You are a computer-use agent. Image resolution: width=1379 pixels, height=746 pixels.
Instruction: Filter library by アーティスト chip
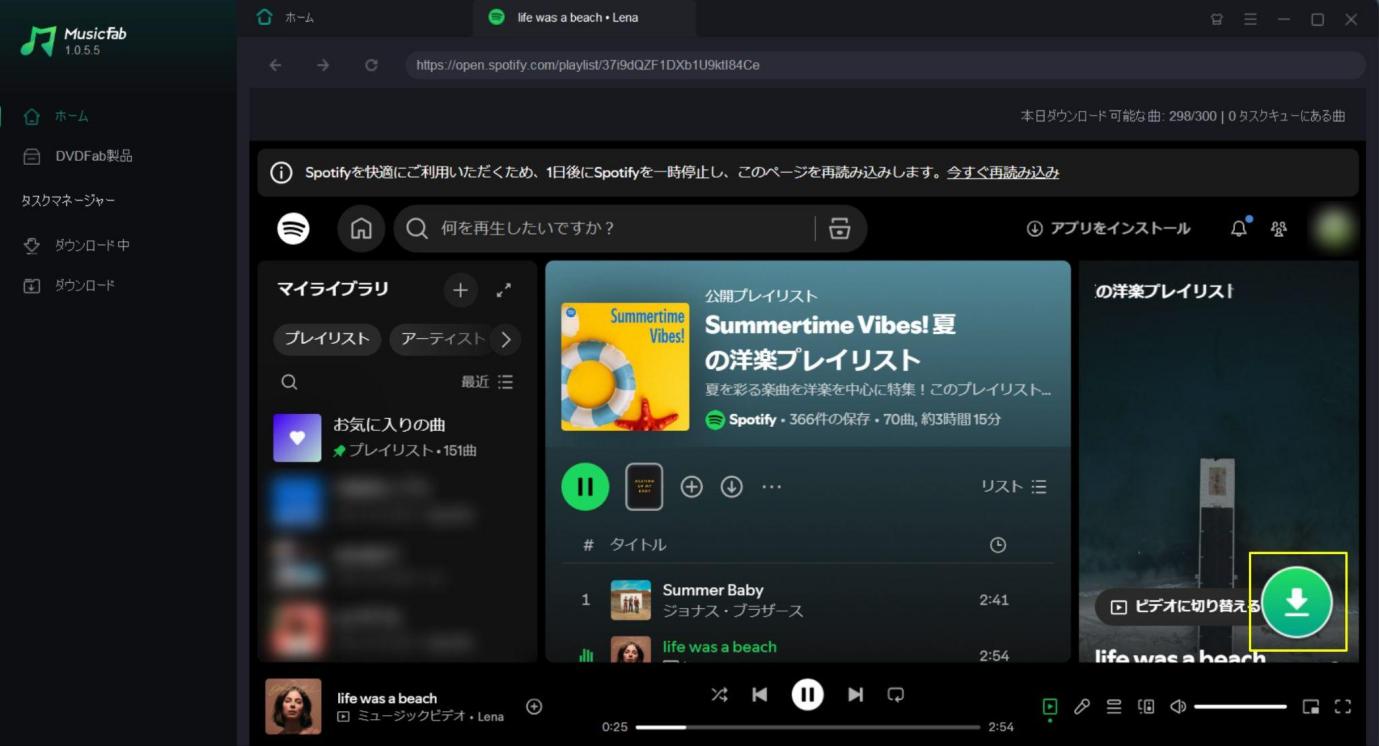point(442,339)
